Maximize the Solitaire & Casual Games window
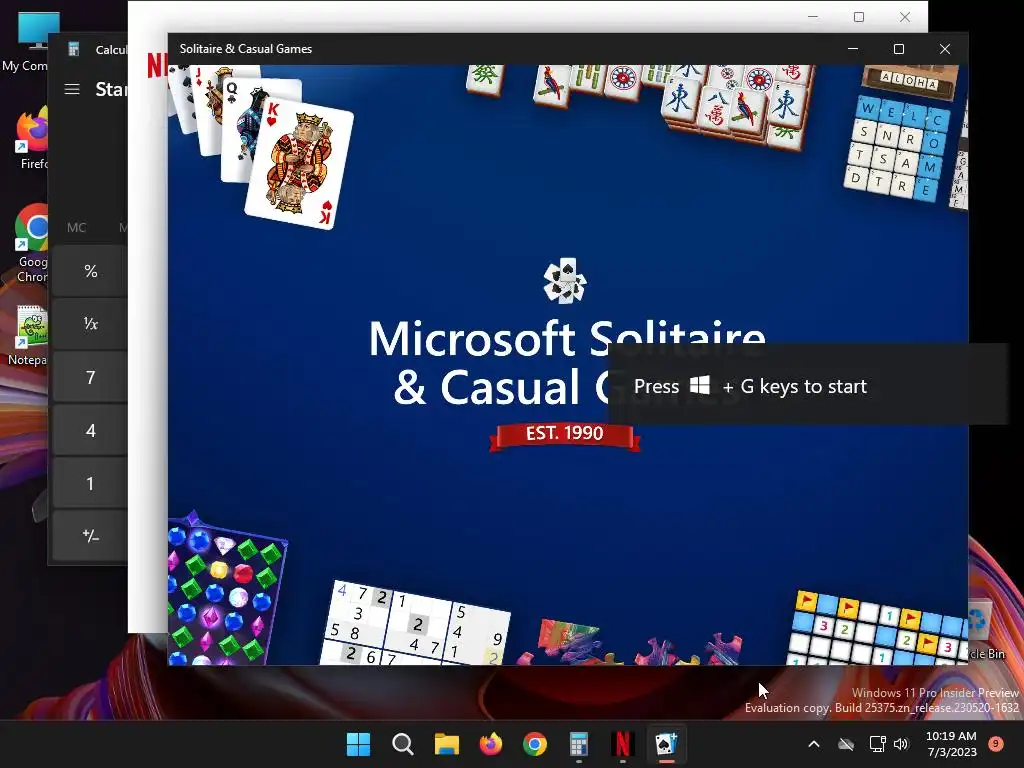This screenshot has width=1024, height=768. (x=899, y=49)
